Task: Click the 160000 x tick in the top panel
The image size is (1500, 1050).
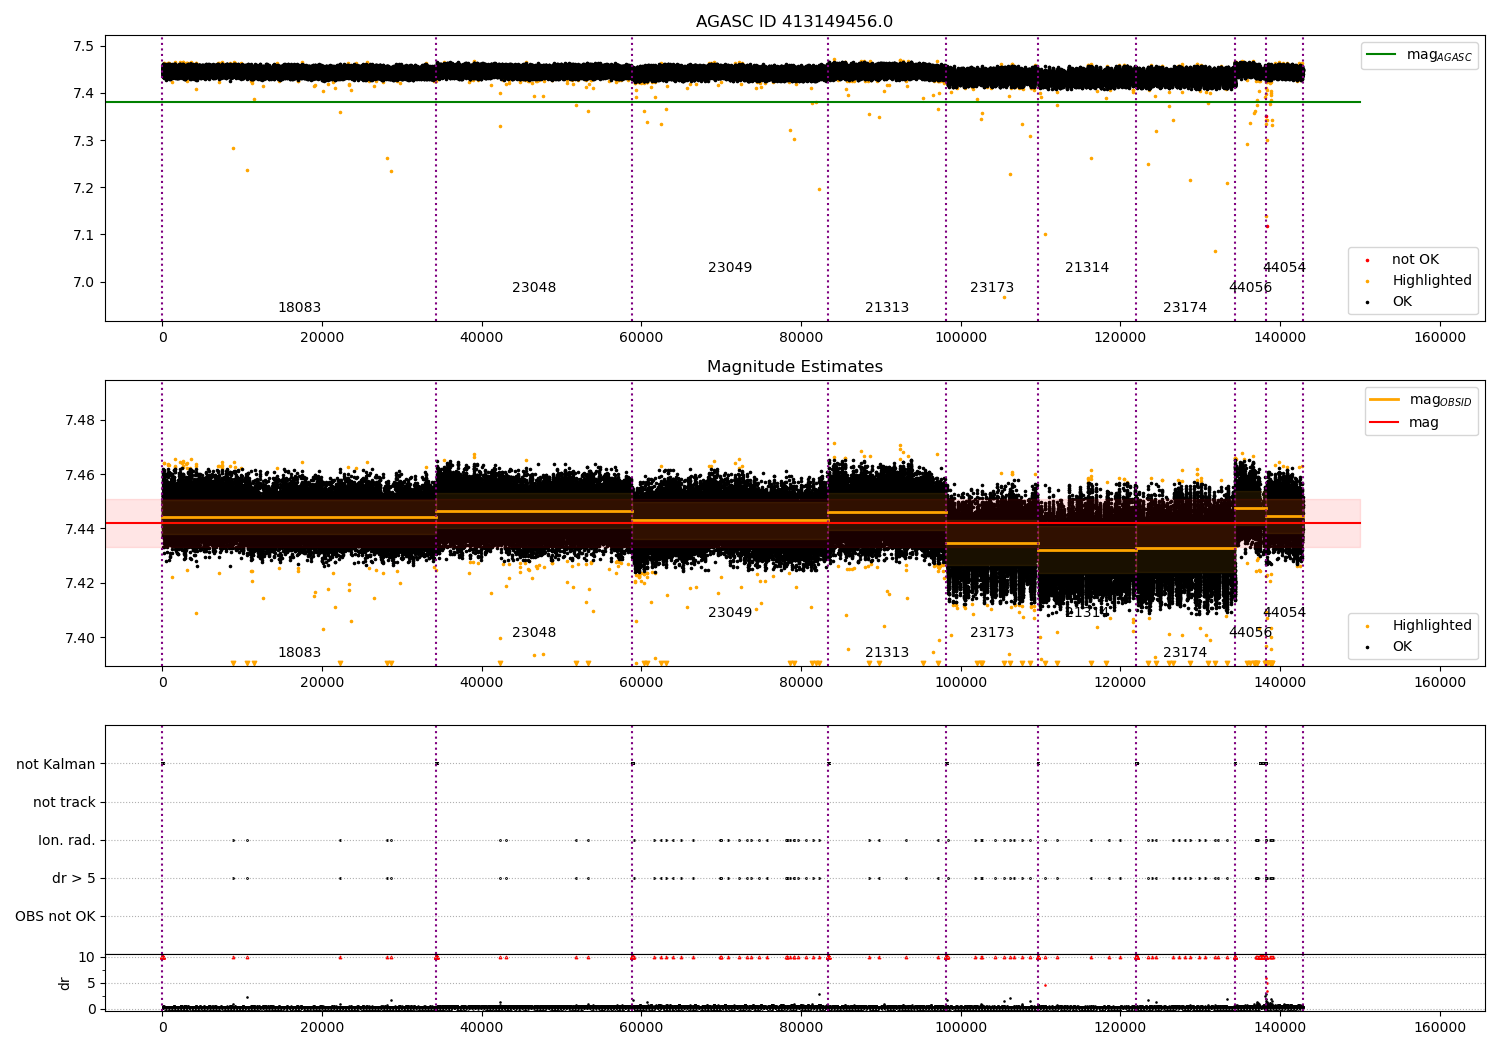Action: click(x=1440, y=338)
